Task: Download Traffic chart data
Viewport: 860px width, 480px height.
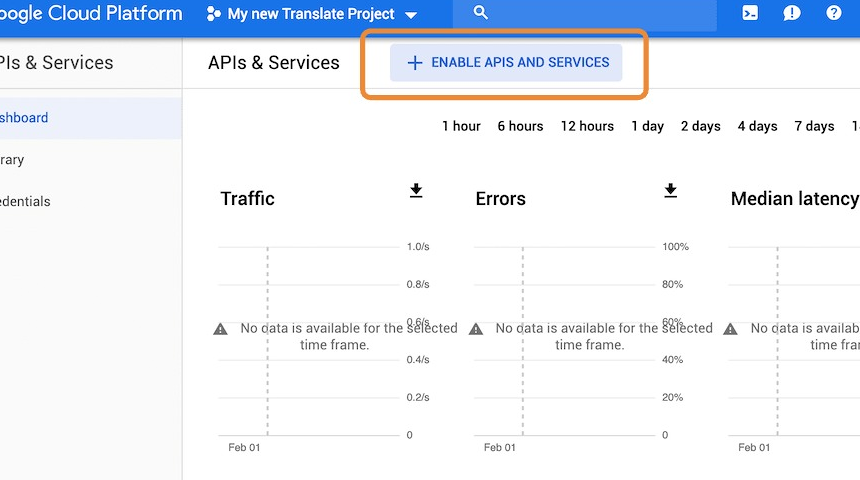Action: pos(416,191)
